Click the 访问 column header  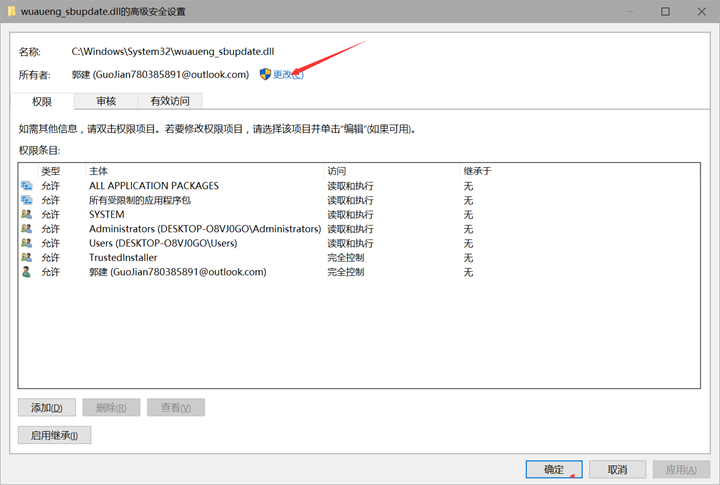[x=337, y=171]
